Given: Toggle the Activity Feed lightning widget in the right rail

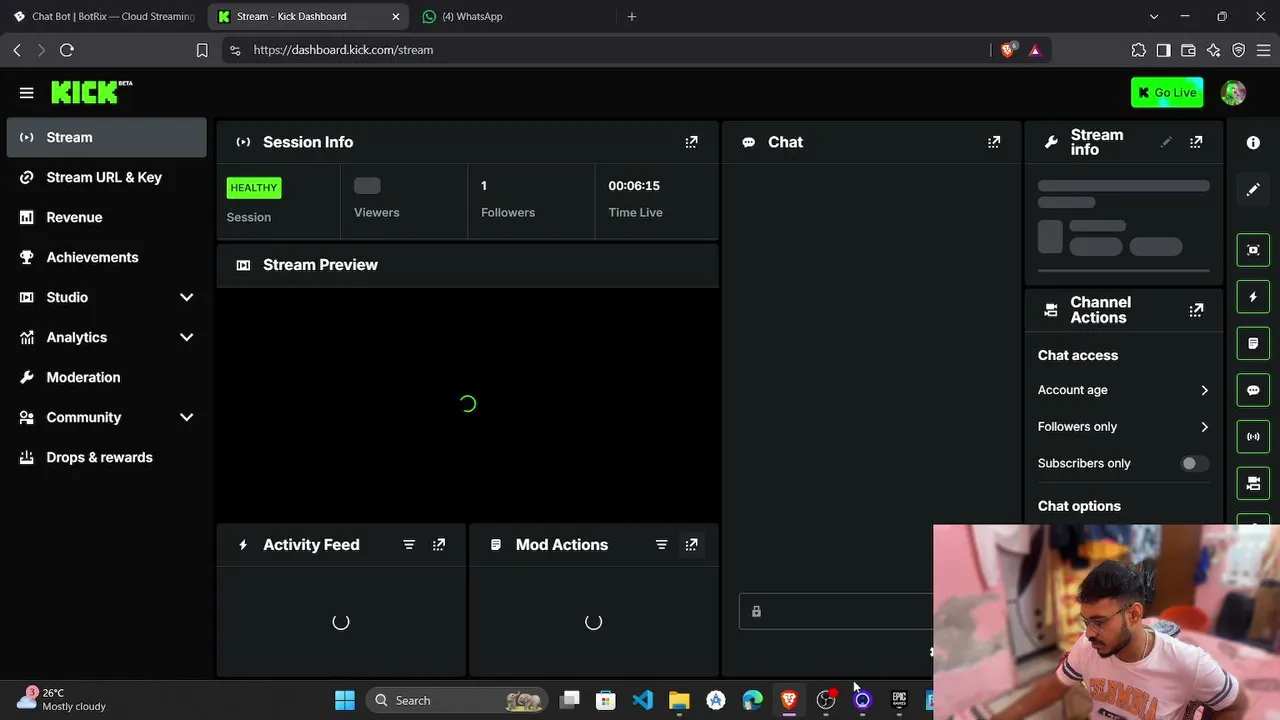Looking at the screenshot, I should pyautogui.click(x=1253, y=297).
